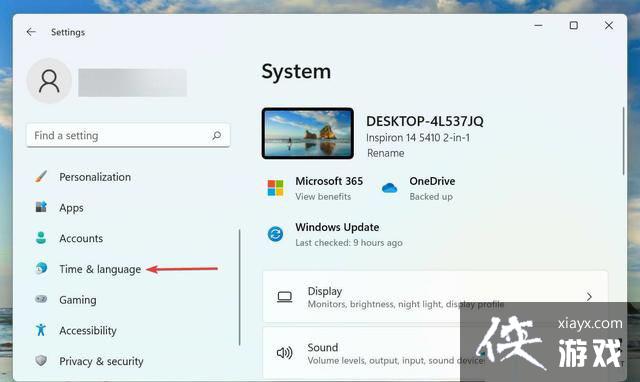Open Accessibility settings

point(88,330)
